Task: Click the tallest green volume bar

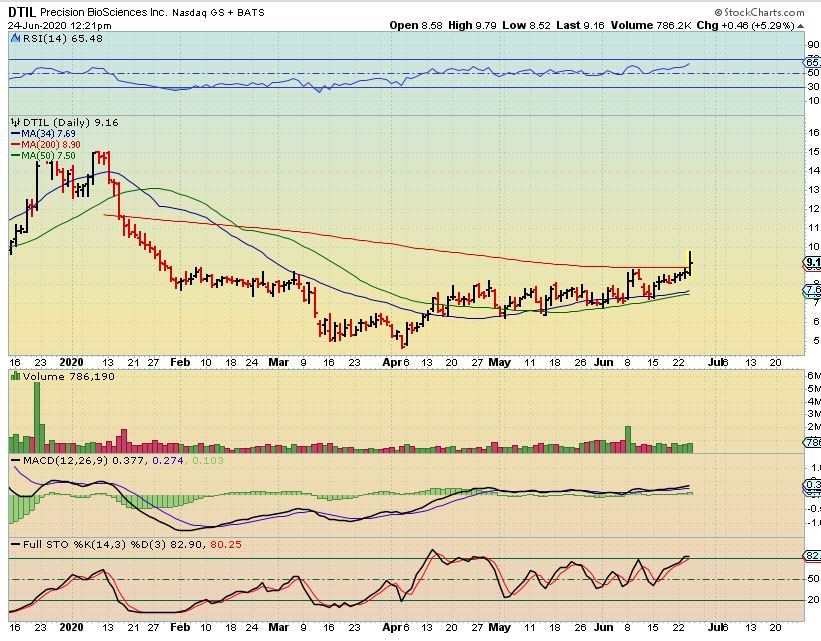Action: (37, 417)
